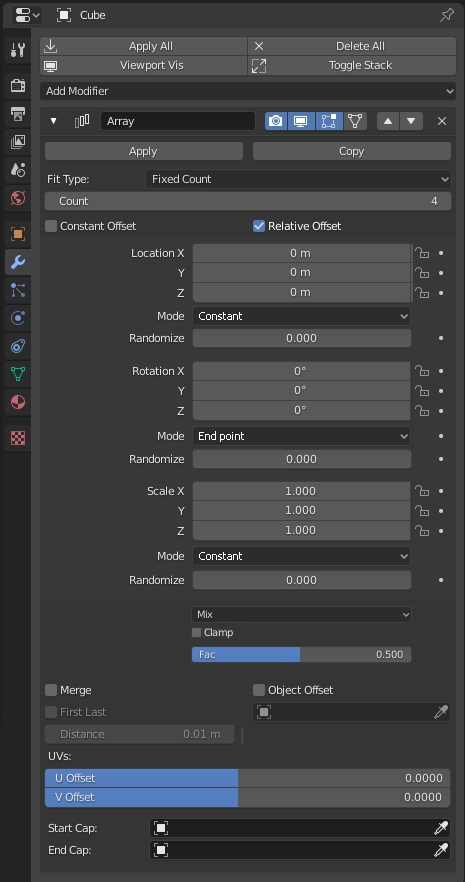Screen dimensions: 465x882
Task: Click the Location X field
Action: click(x=301, y=253)
